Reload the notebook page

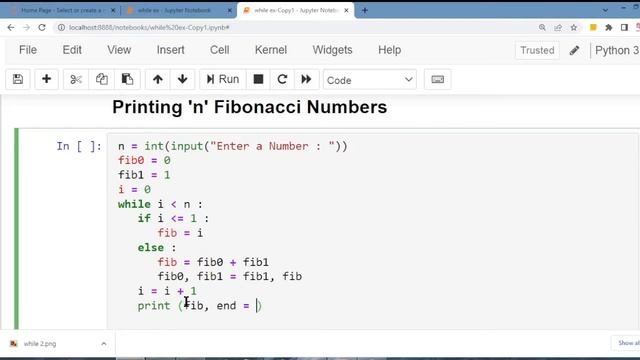pyautogui.click(x=42, y=27)
